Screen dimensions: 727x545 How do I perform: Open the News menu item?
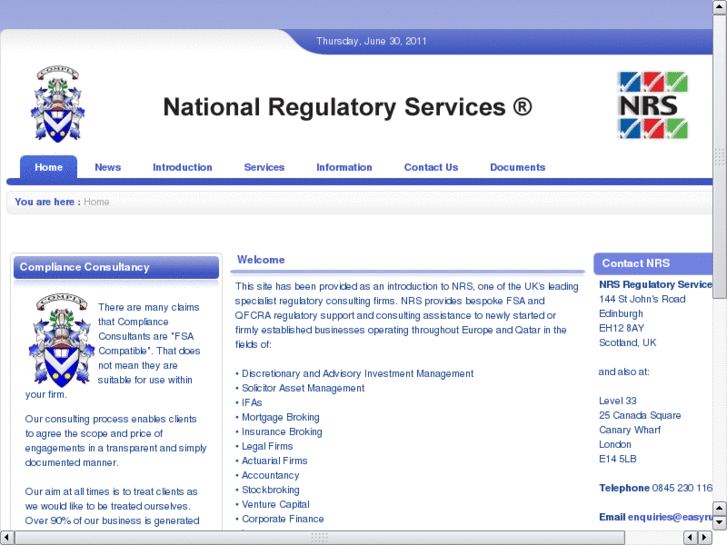point(108,167)
